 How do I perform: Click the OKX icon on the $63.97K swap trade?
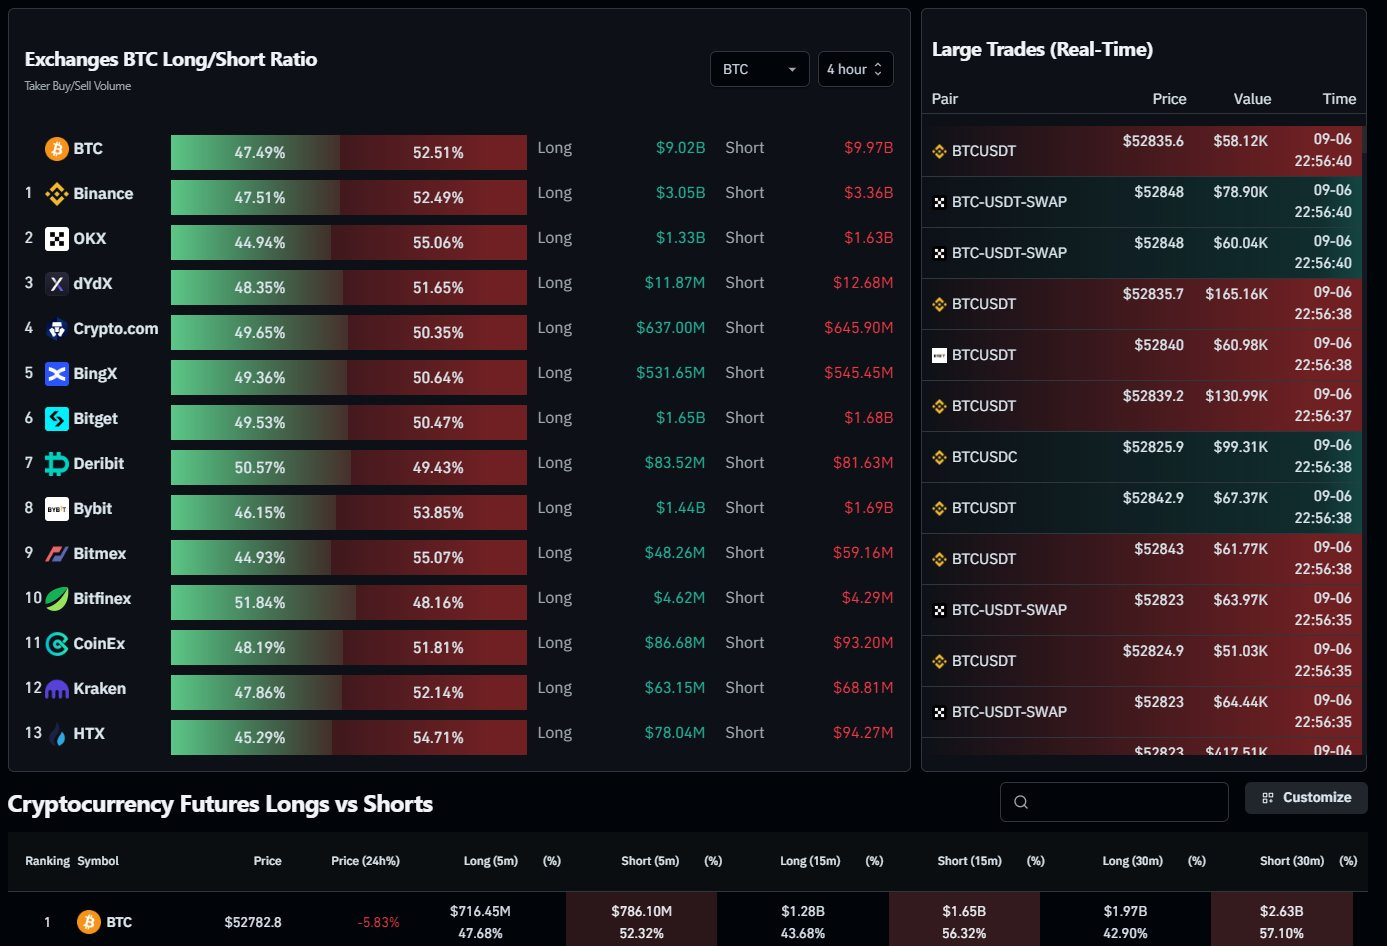coord(939,611)
